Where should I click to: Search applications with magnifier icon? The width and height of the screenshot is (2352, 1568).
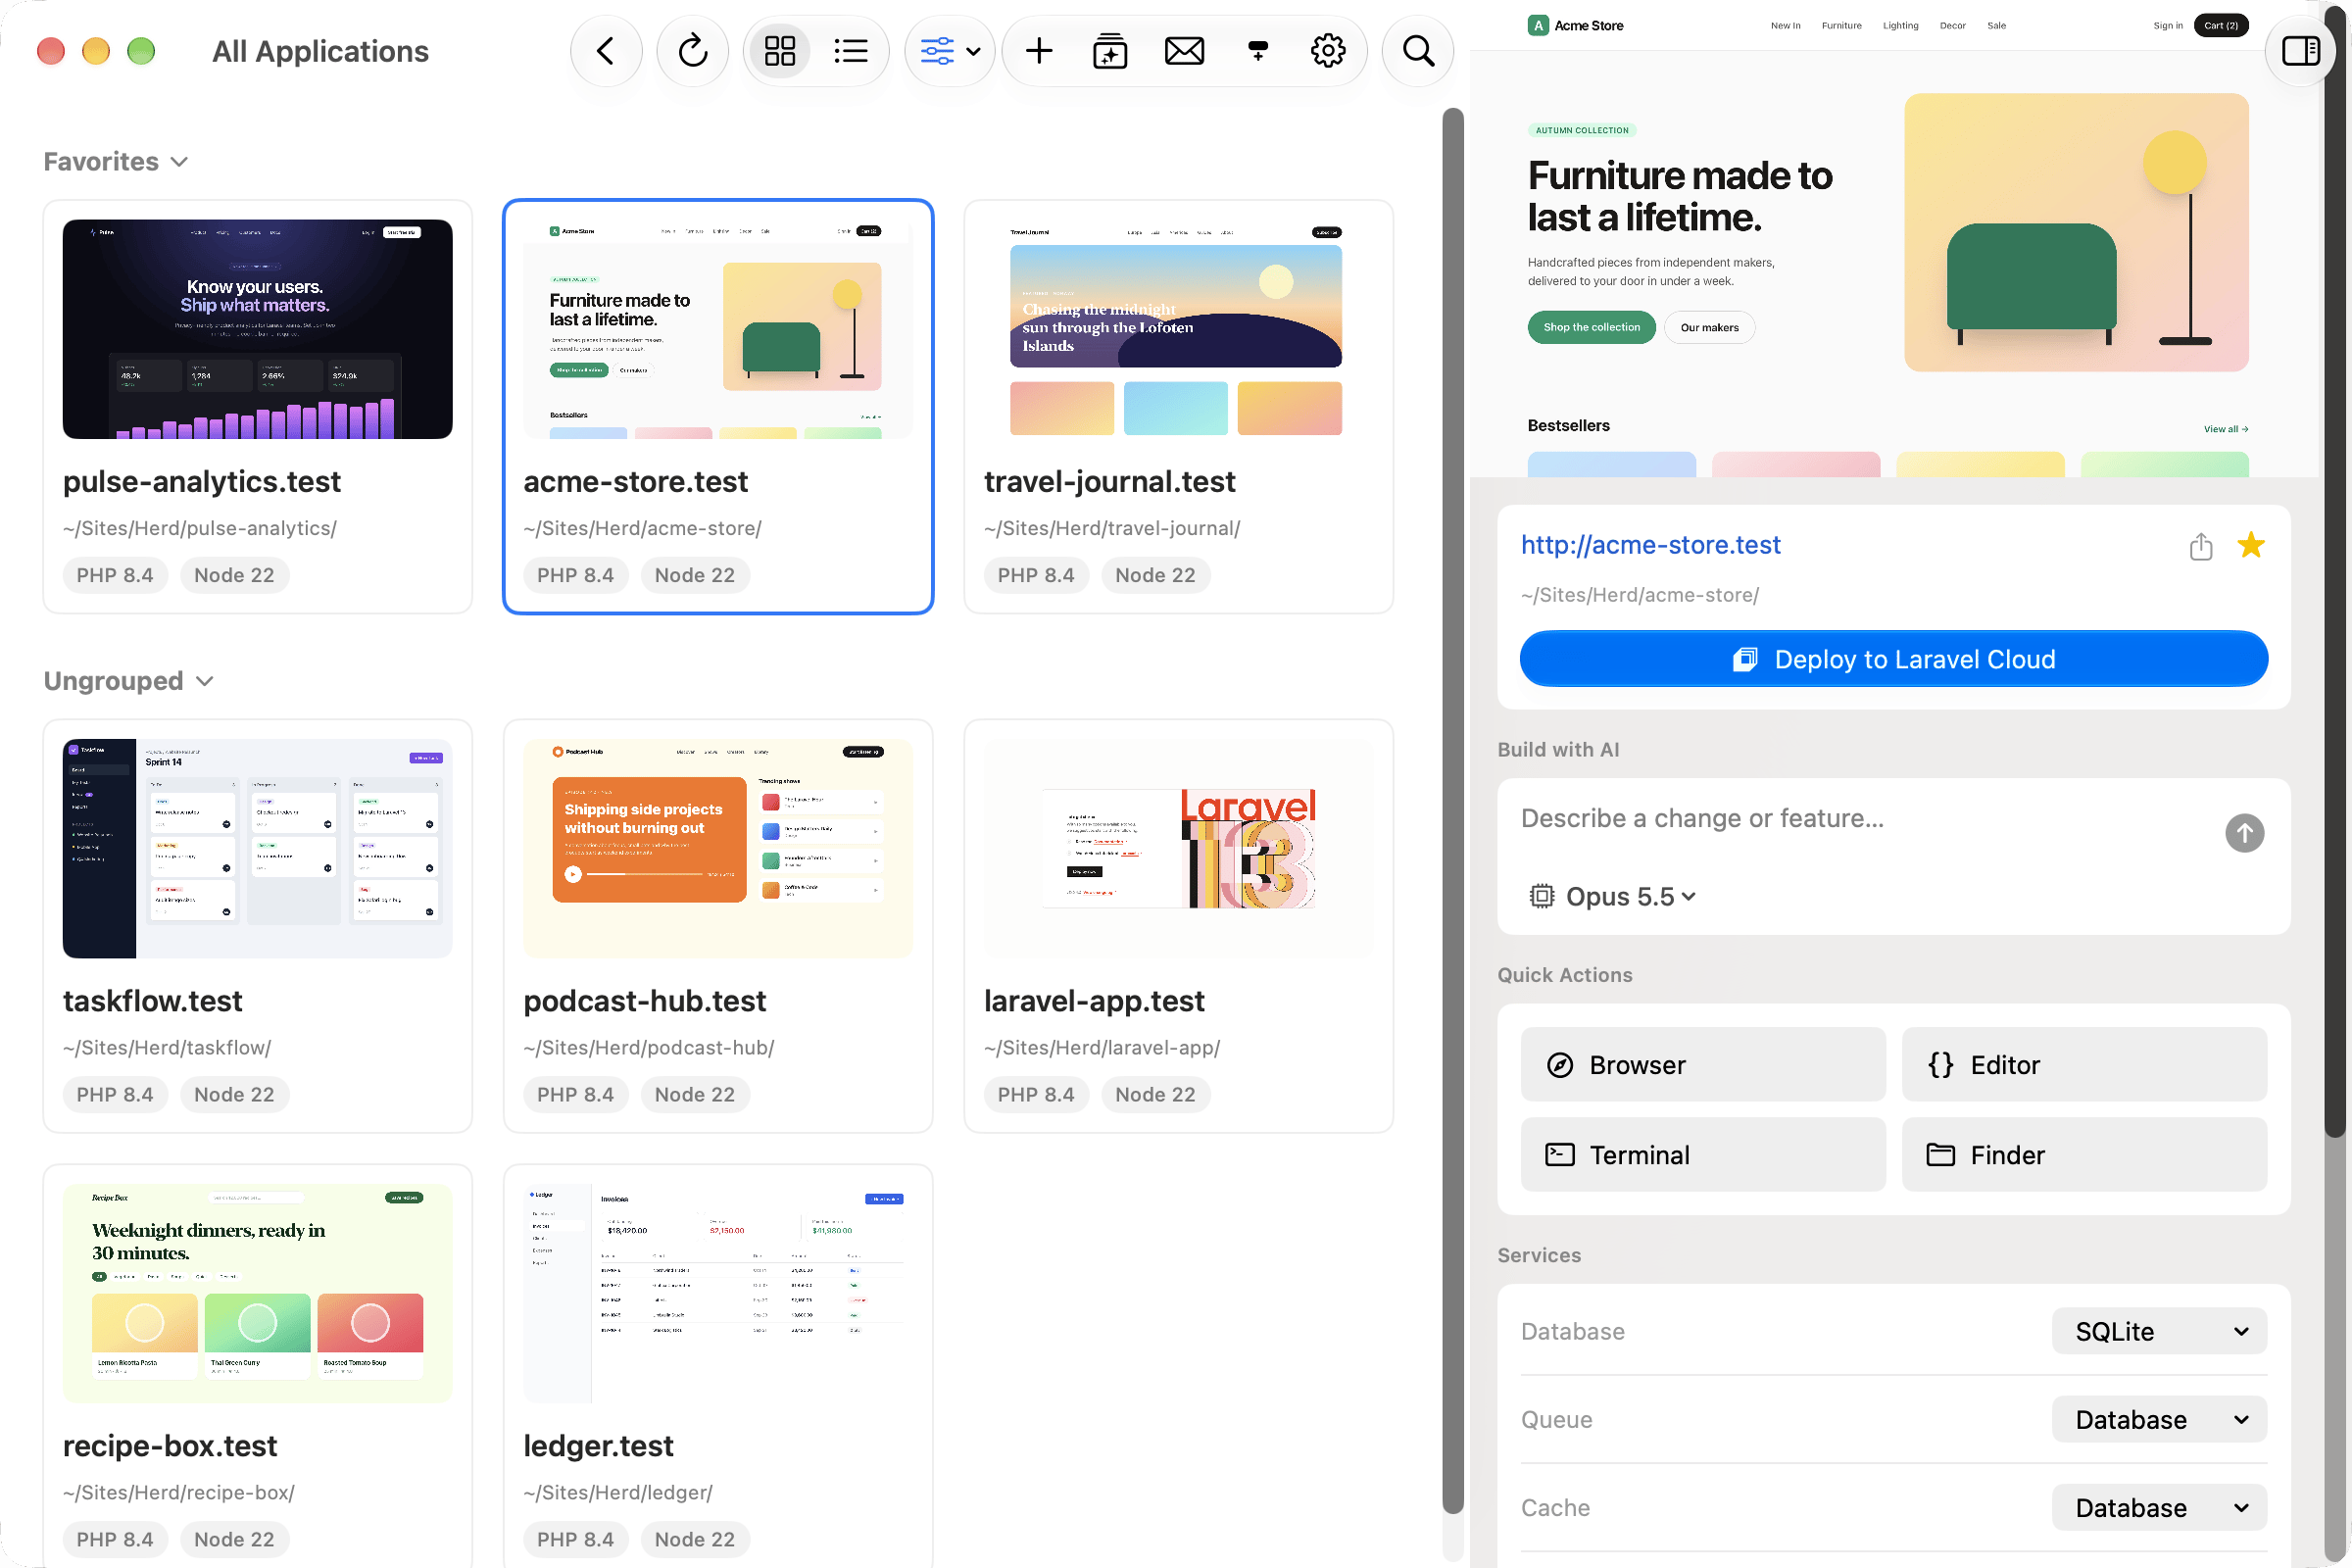[1418, 51]
